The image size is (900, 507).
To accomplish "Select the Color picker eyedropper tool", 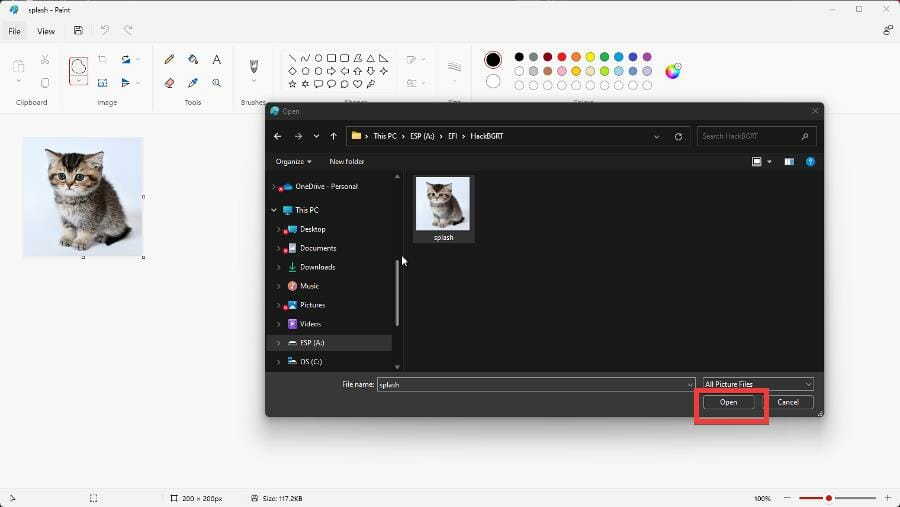I will click(x=193, y=83).
